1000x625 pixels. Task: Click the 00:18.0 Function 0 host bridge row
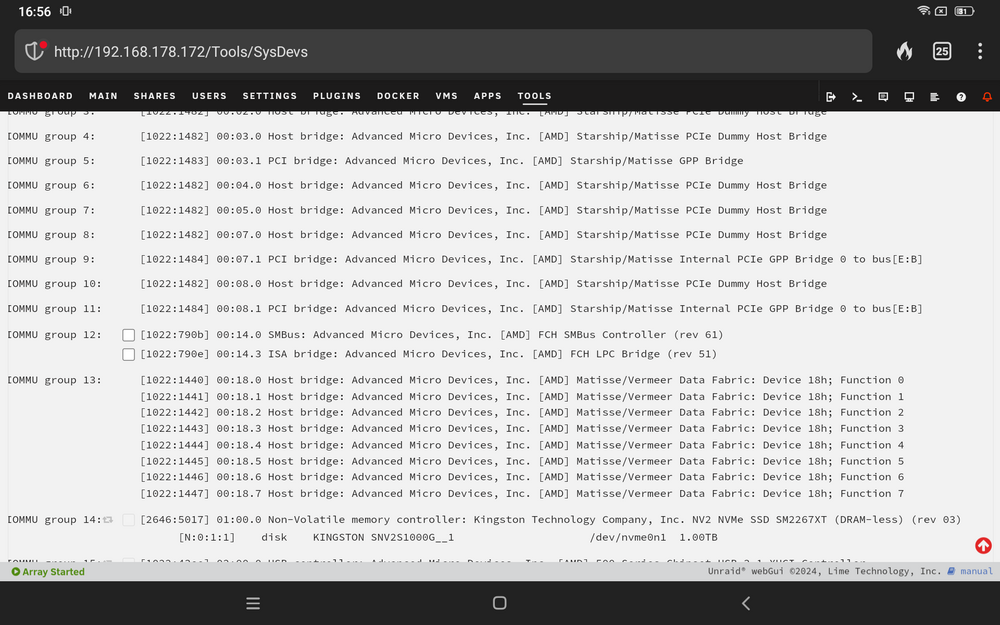(x=522, y=379)
